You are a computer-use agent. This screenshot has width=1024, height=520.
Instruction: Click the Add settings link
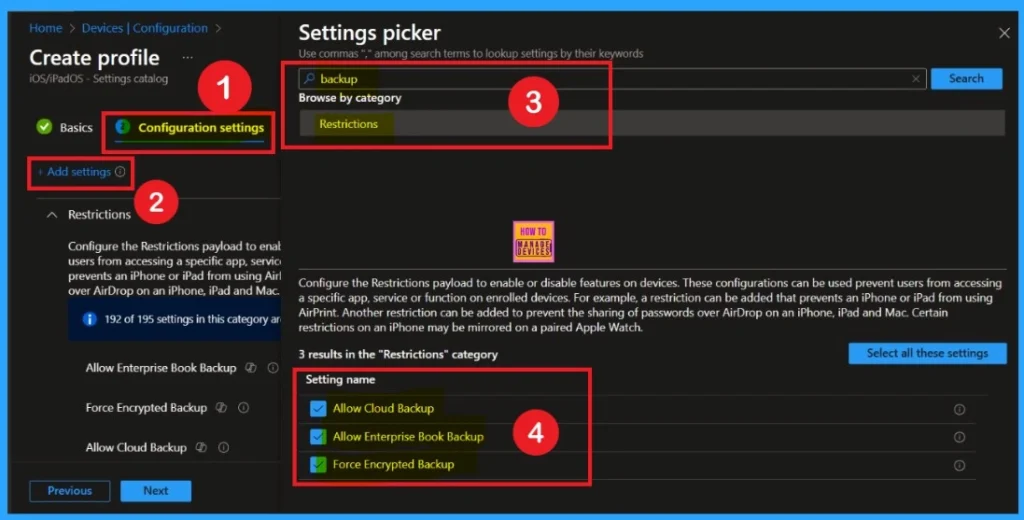point(74,172)
